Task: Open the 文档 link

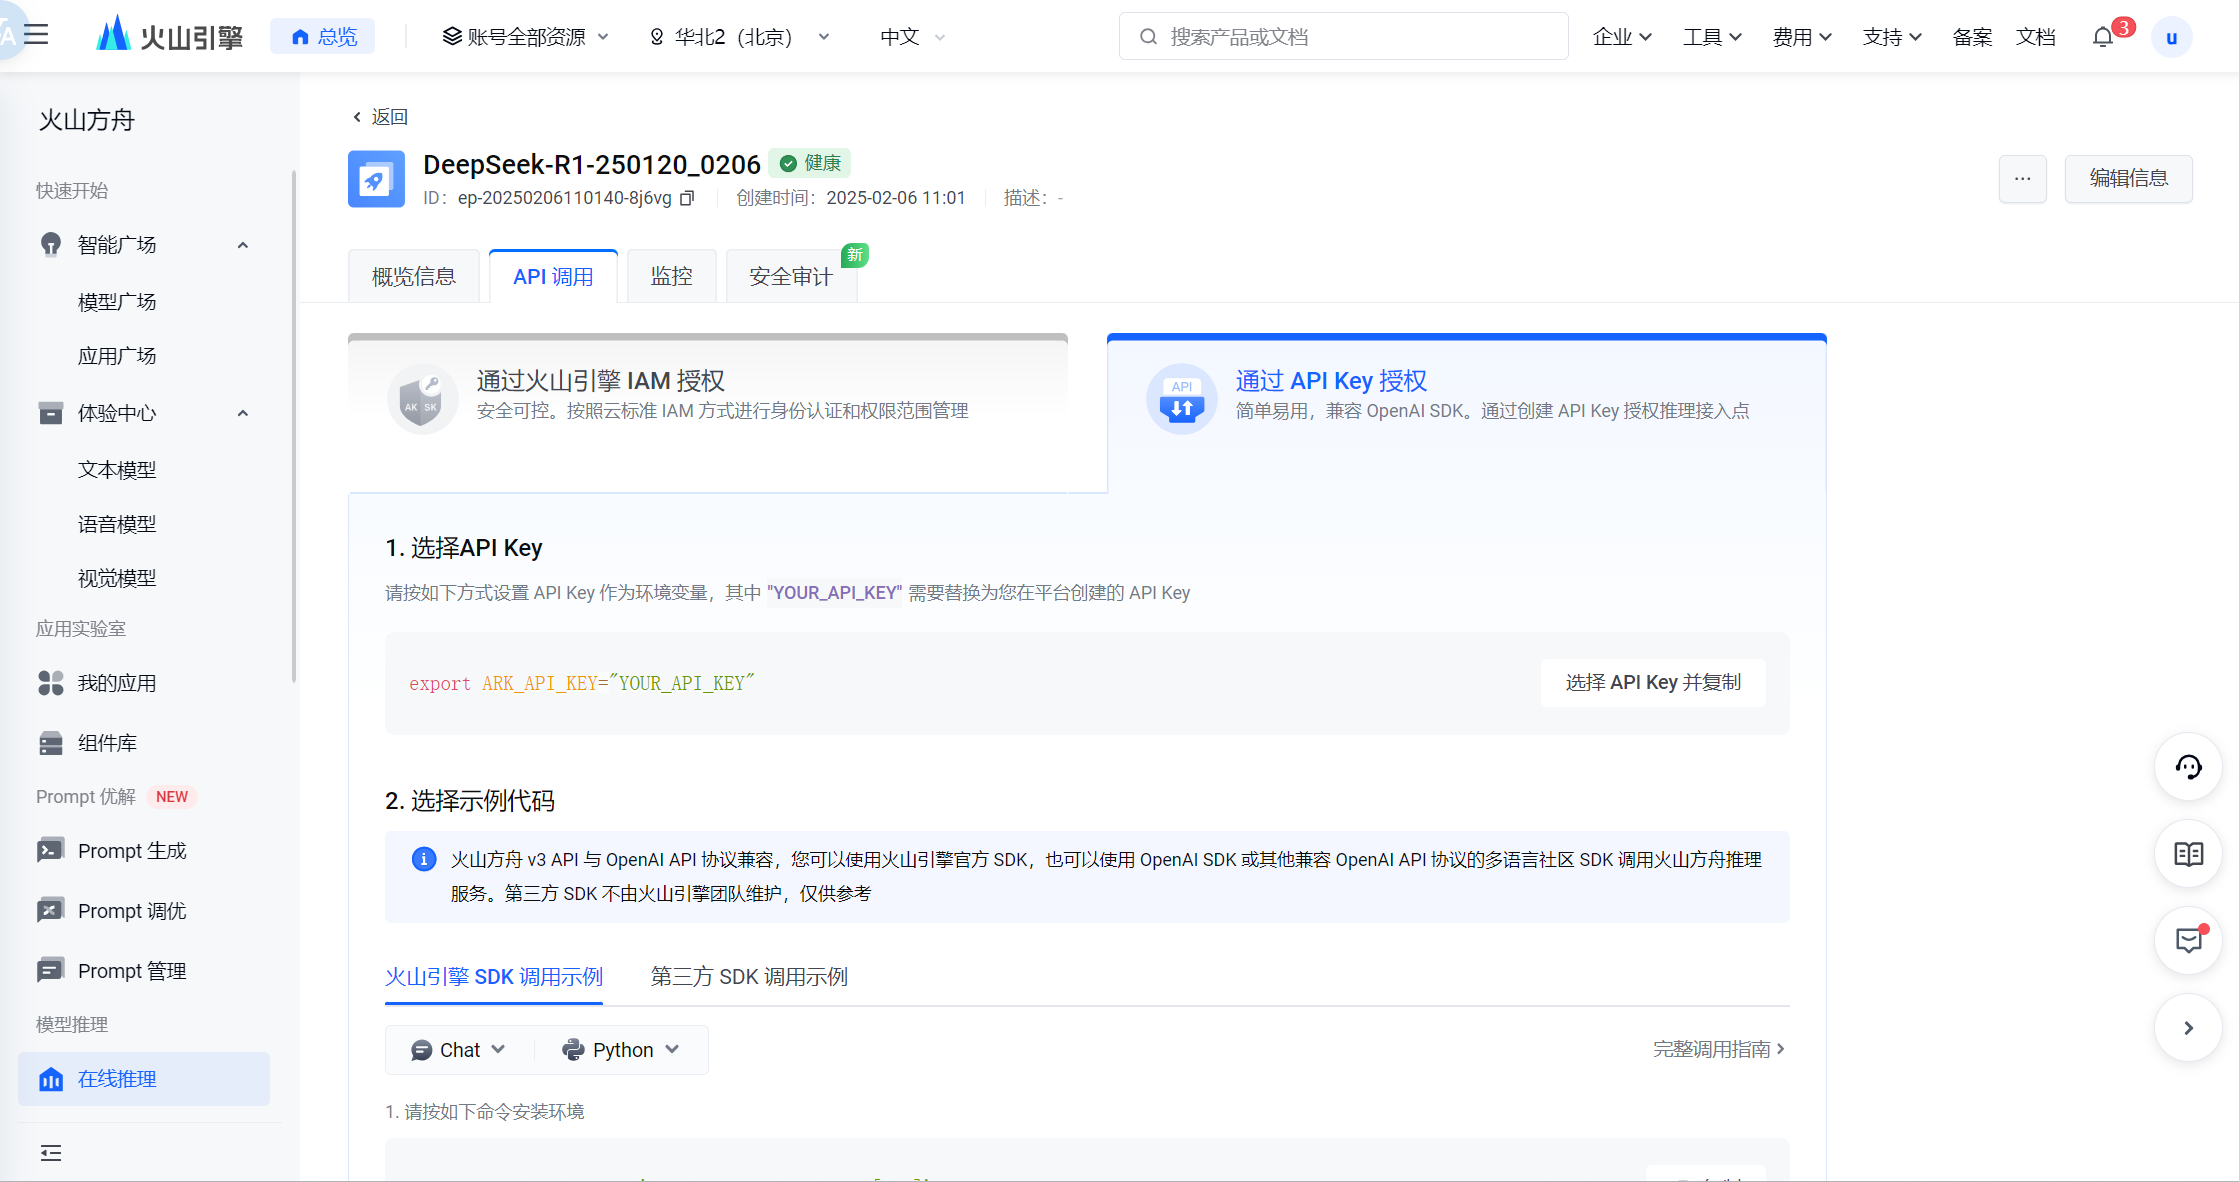Action: (2036, 37)
